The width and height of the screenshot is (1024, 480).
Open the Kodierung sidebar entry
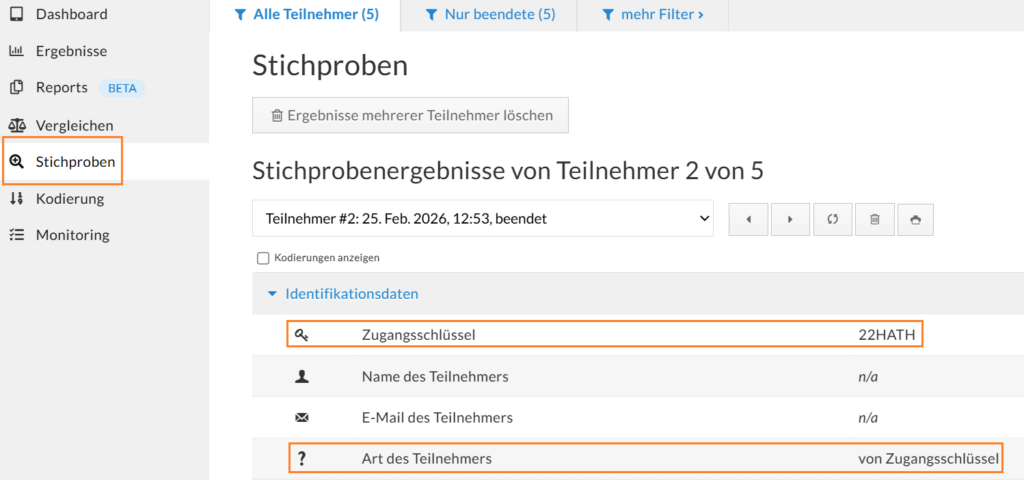tap(70, 198)
